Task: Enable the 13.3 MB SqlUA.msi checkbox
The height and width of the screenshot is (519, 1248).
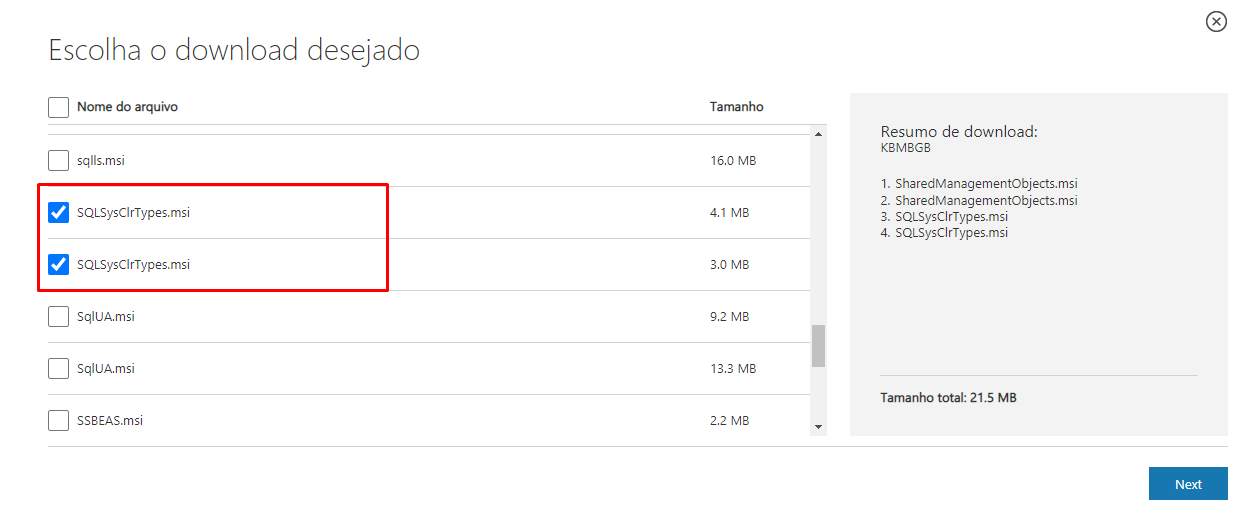Action: tap(59, 369)
